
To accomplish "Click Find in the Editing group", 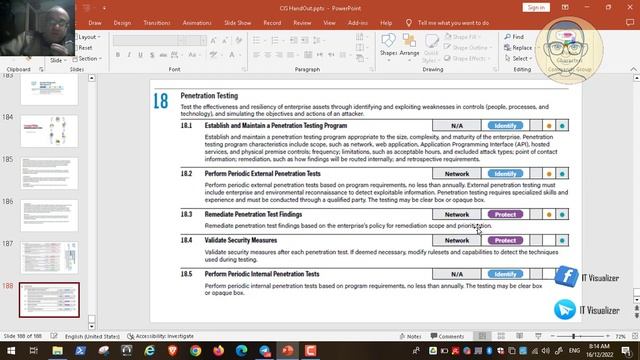I will point(514,37).
